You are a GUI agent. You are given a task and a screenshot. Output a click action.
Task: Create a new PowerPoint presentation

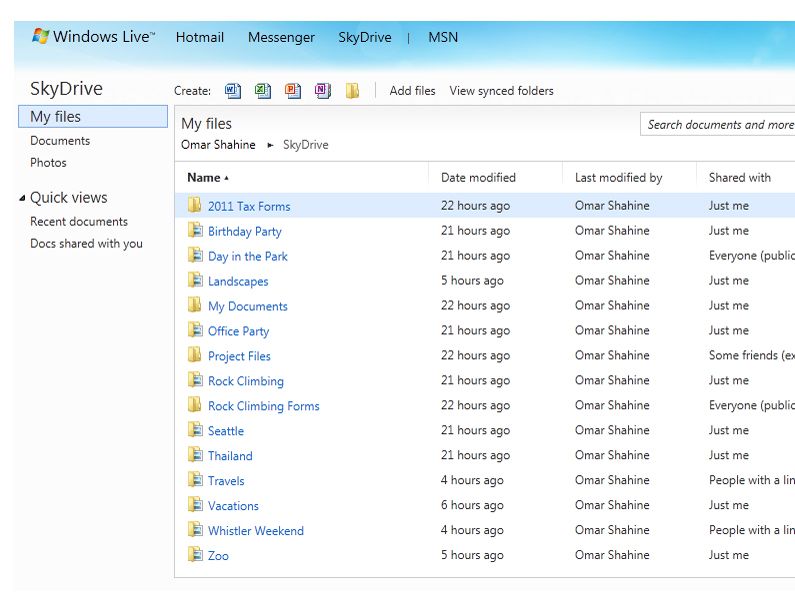[293, 91]
